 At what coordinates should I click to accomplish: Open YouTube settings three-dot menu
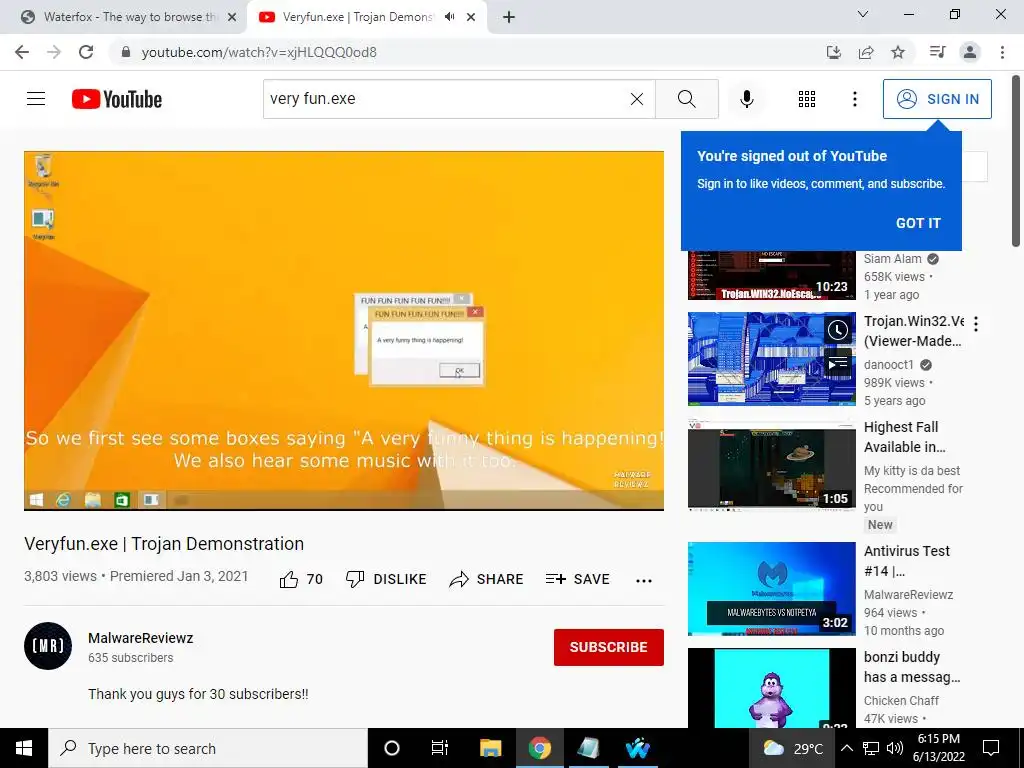[x=855, y=99]
